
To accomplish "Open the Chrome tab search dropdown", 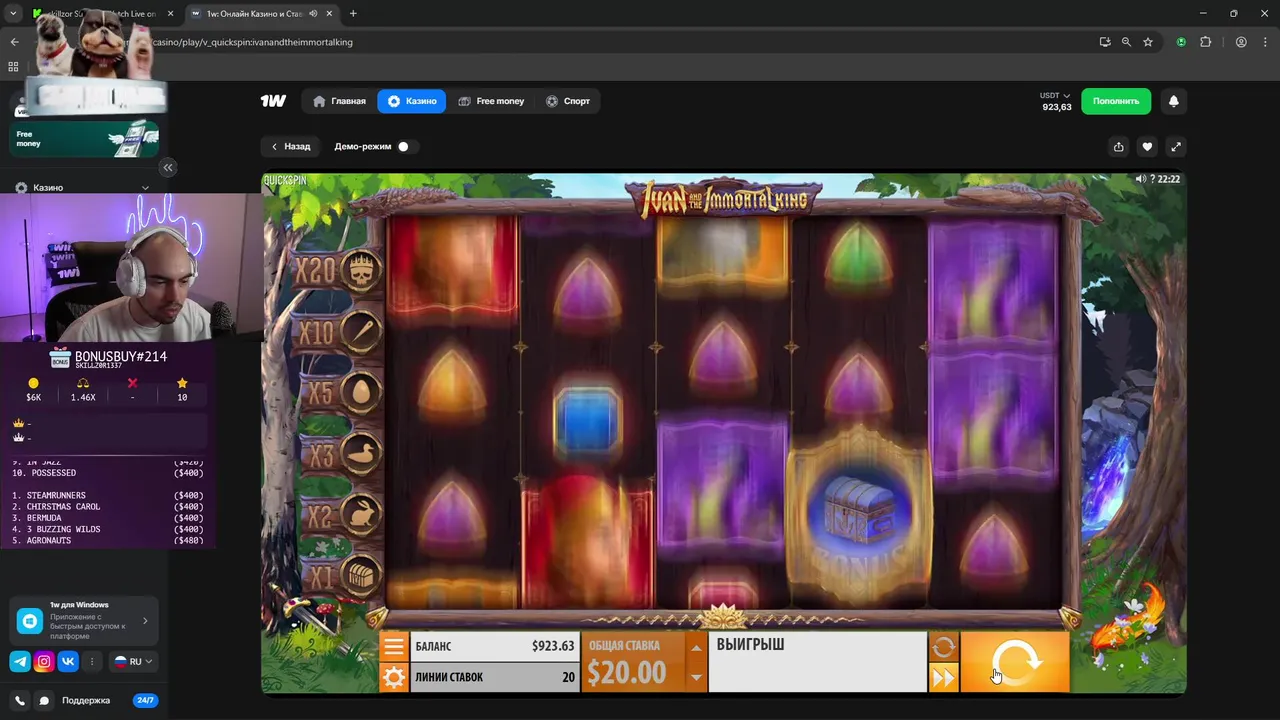I will coord(13,14).
